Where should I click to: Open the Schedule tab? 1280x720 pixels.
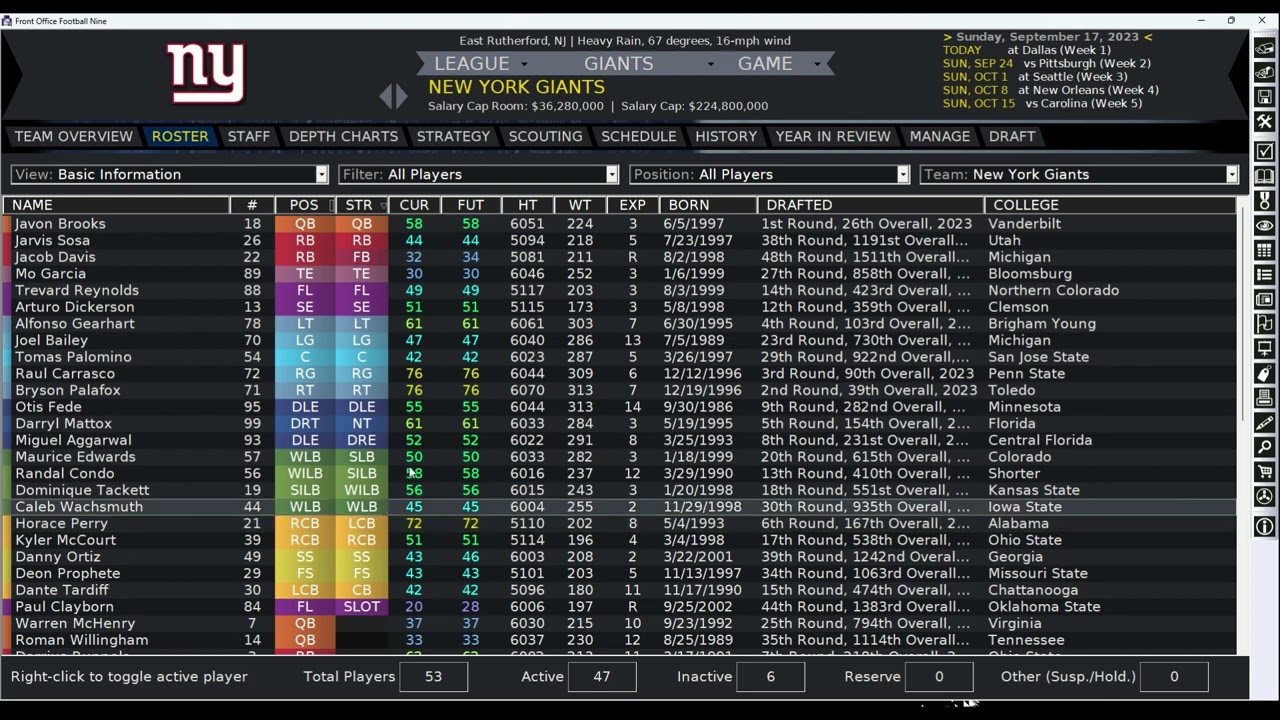click(x=639, y=136)
